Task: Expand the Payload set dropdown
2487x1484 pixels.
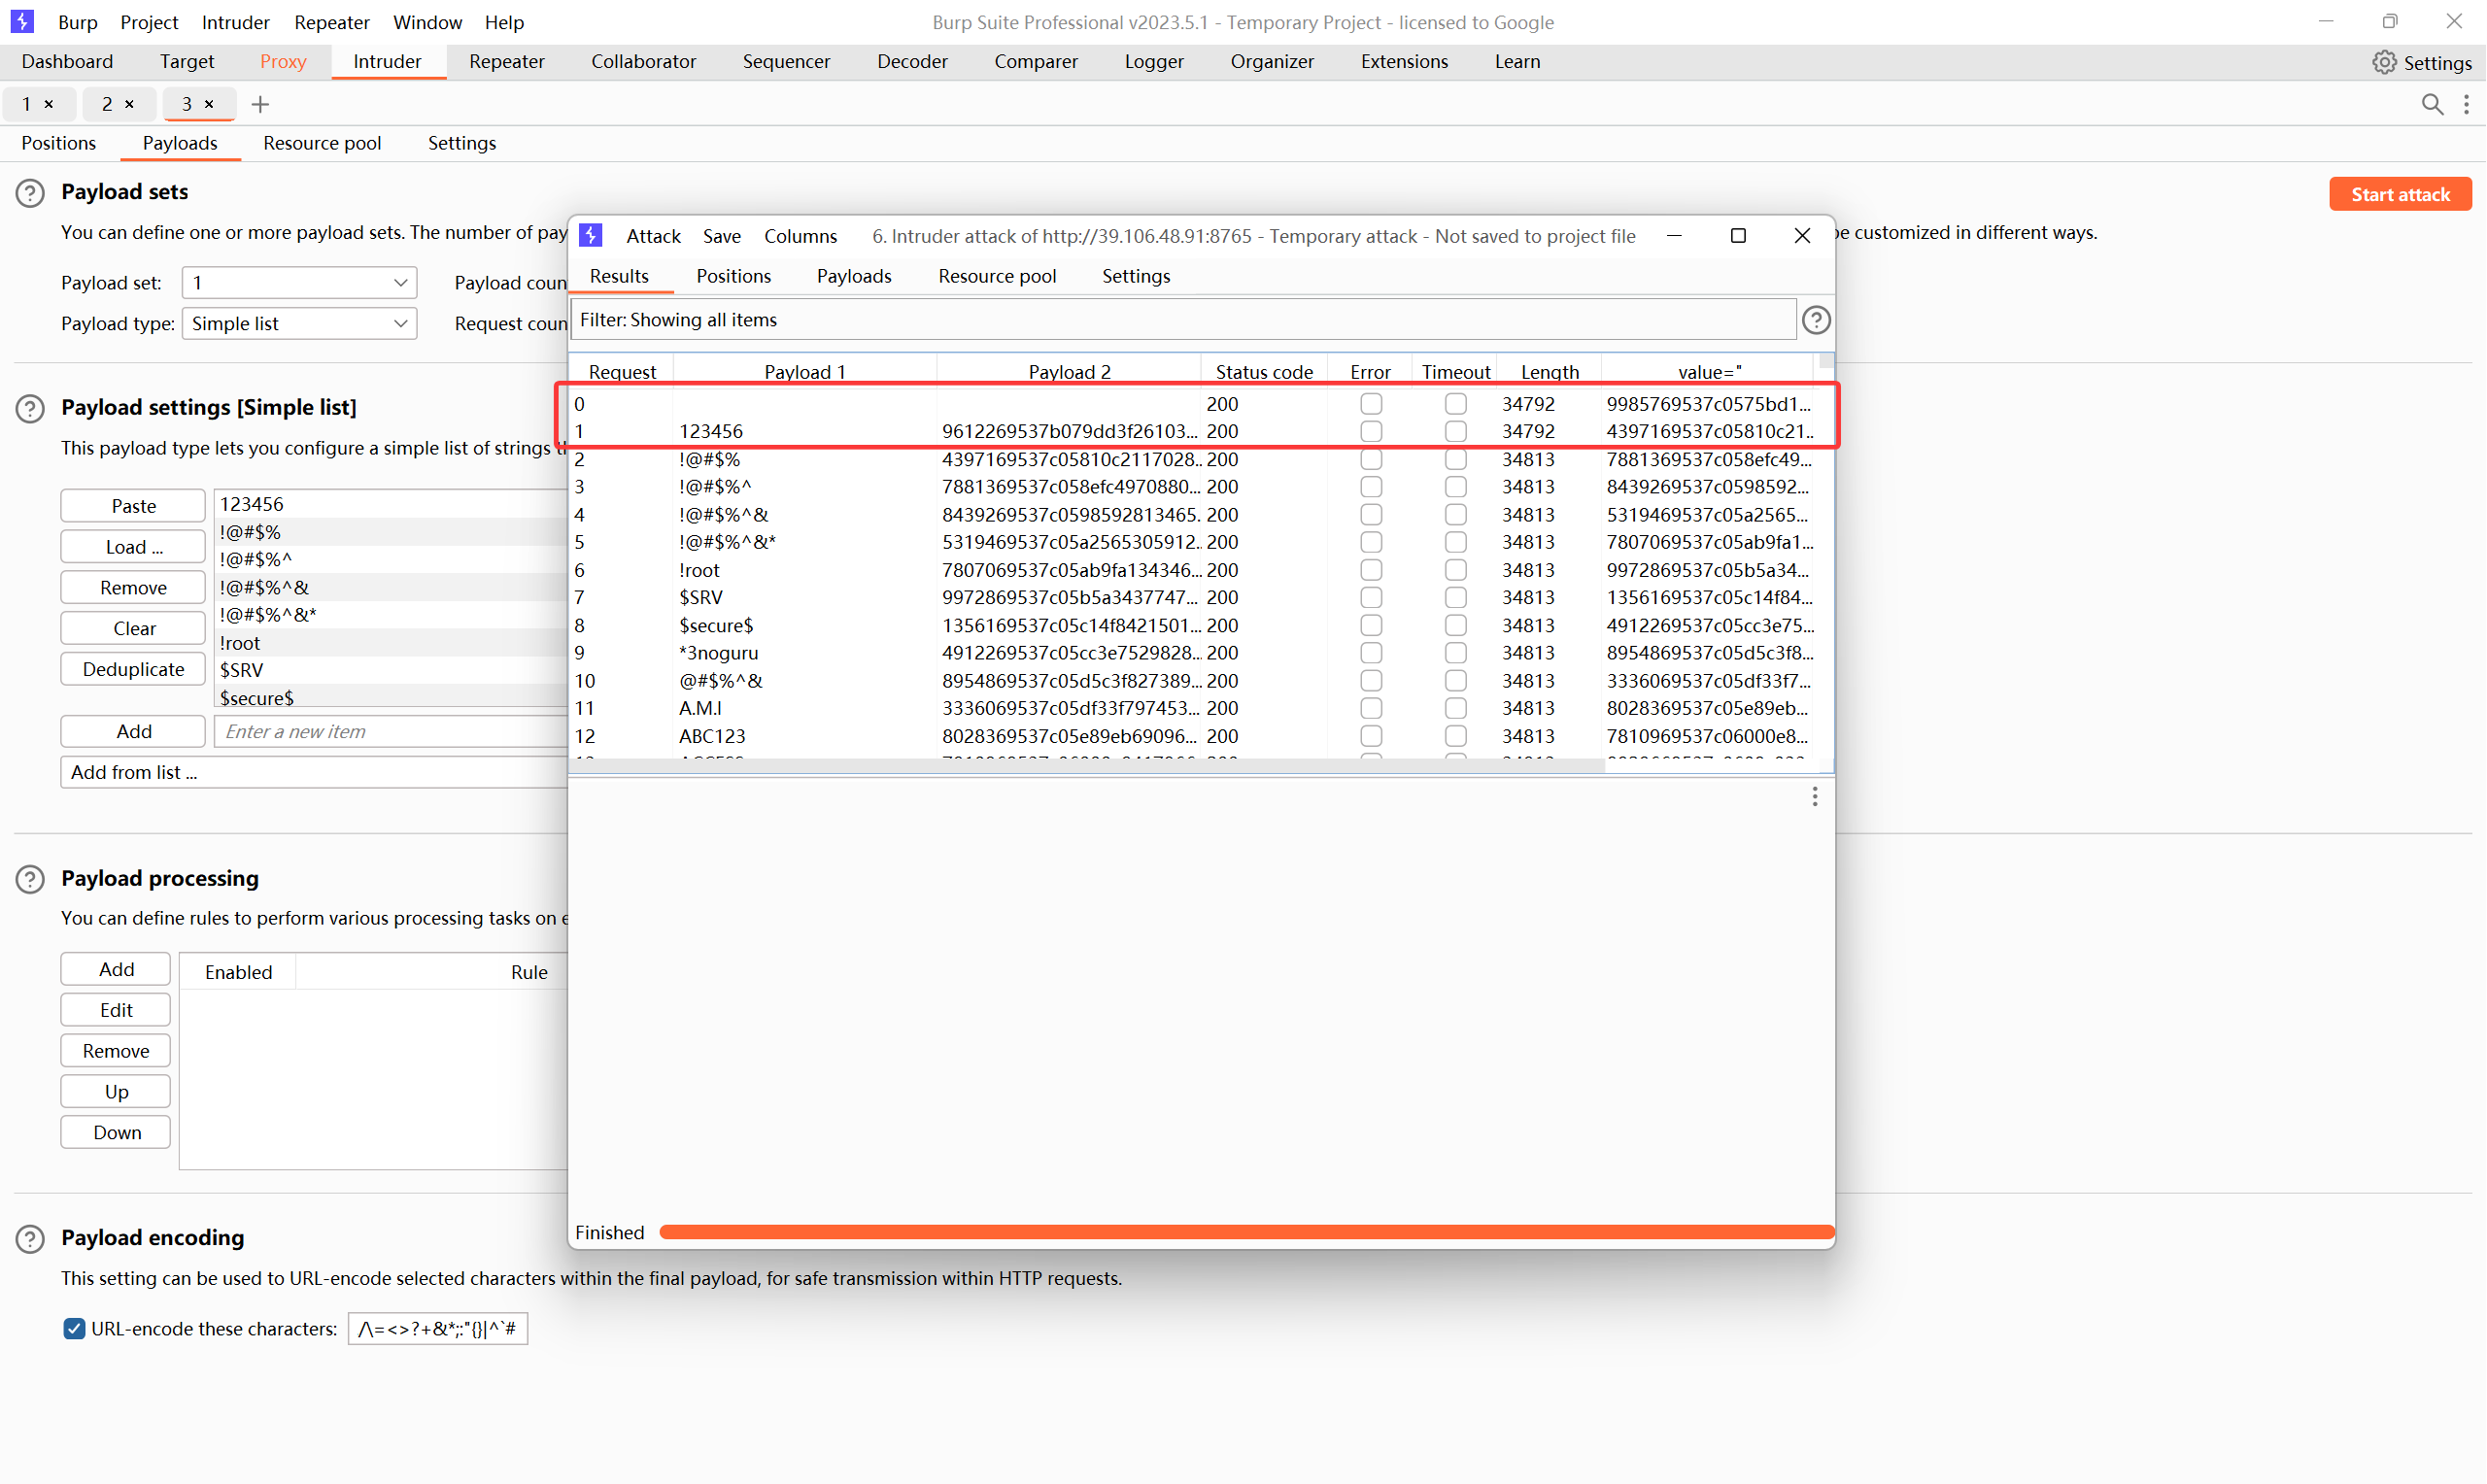Action: [x=299, y=283]
